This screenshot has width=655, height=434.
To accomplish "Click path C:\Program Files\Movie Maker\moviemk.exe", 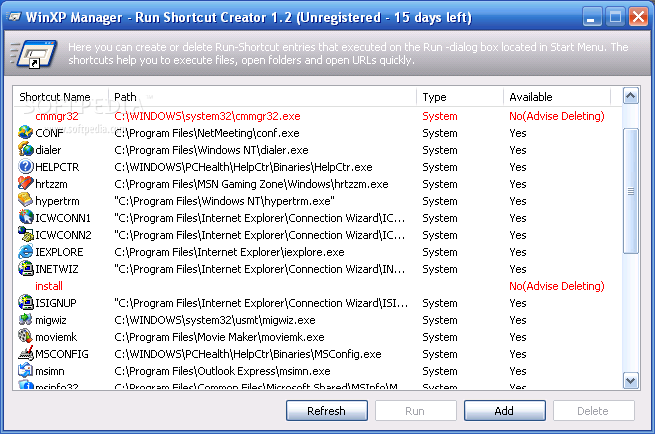I will tap(219, 337).
